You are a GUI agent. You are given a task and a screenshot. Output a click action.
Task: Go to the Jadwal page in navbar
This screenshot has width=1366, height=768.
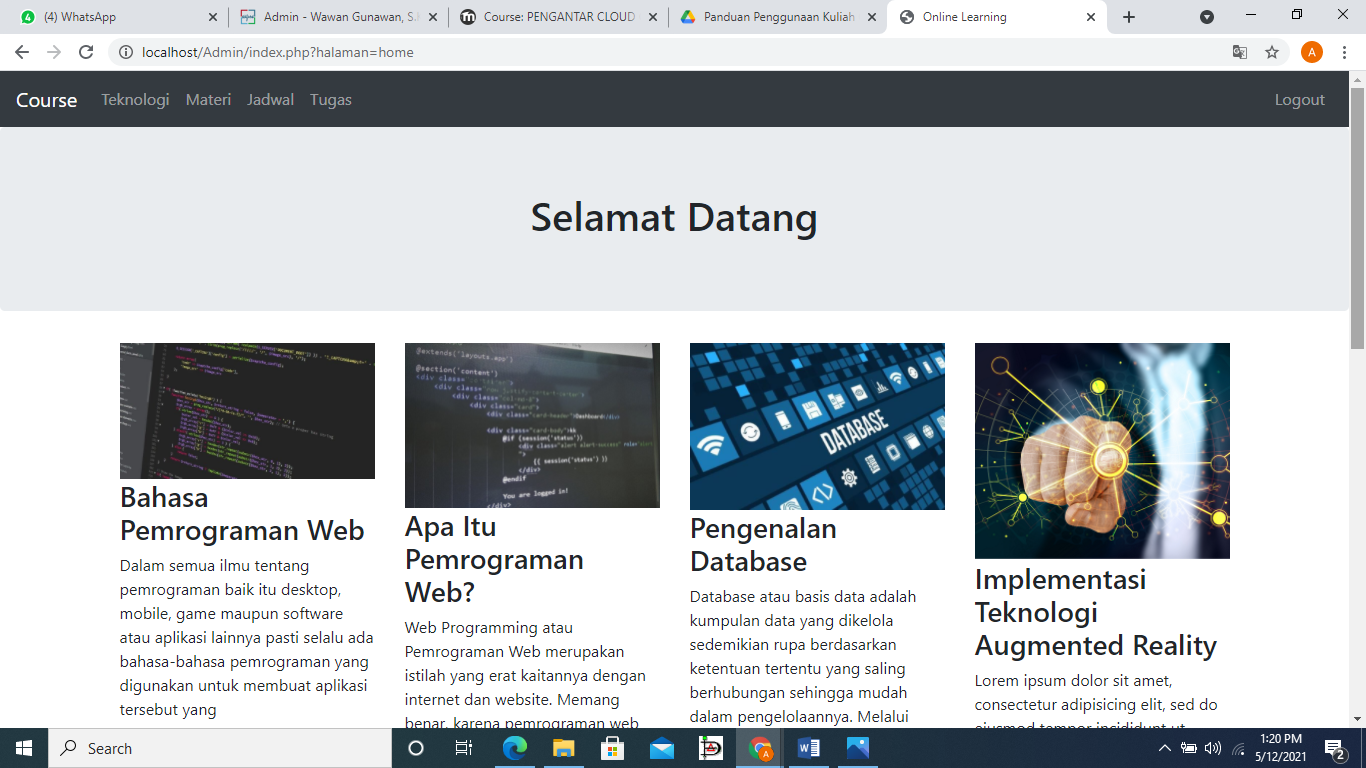(270, 100)
